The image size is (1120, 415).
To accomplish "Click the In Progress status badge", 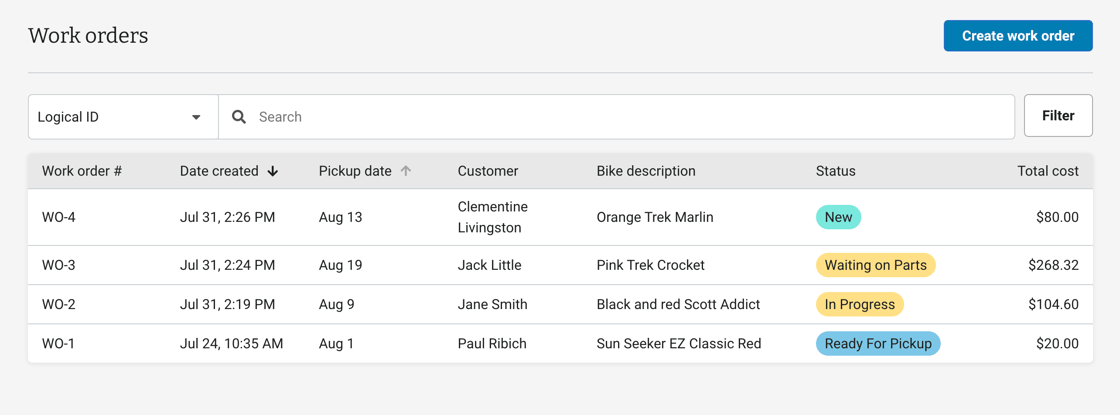I will [859, 304].
